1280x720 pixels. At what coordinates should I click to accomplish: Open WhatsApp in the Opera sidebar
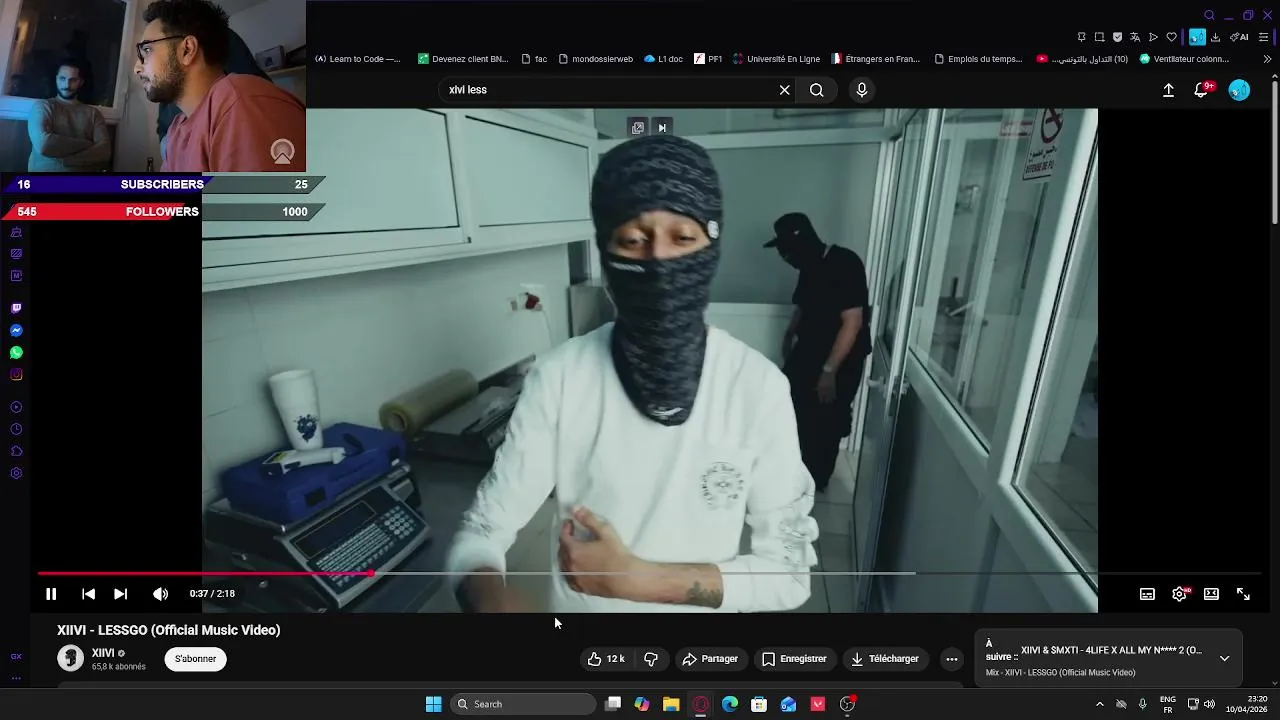tap(16, 353)
